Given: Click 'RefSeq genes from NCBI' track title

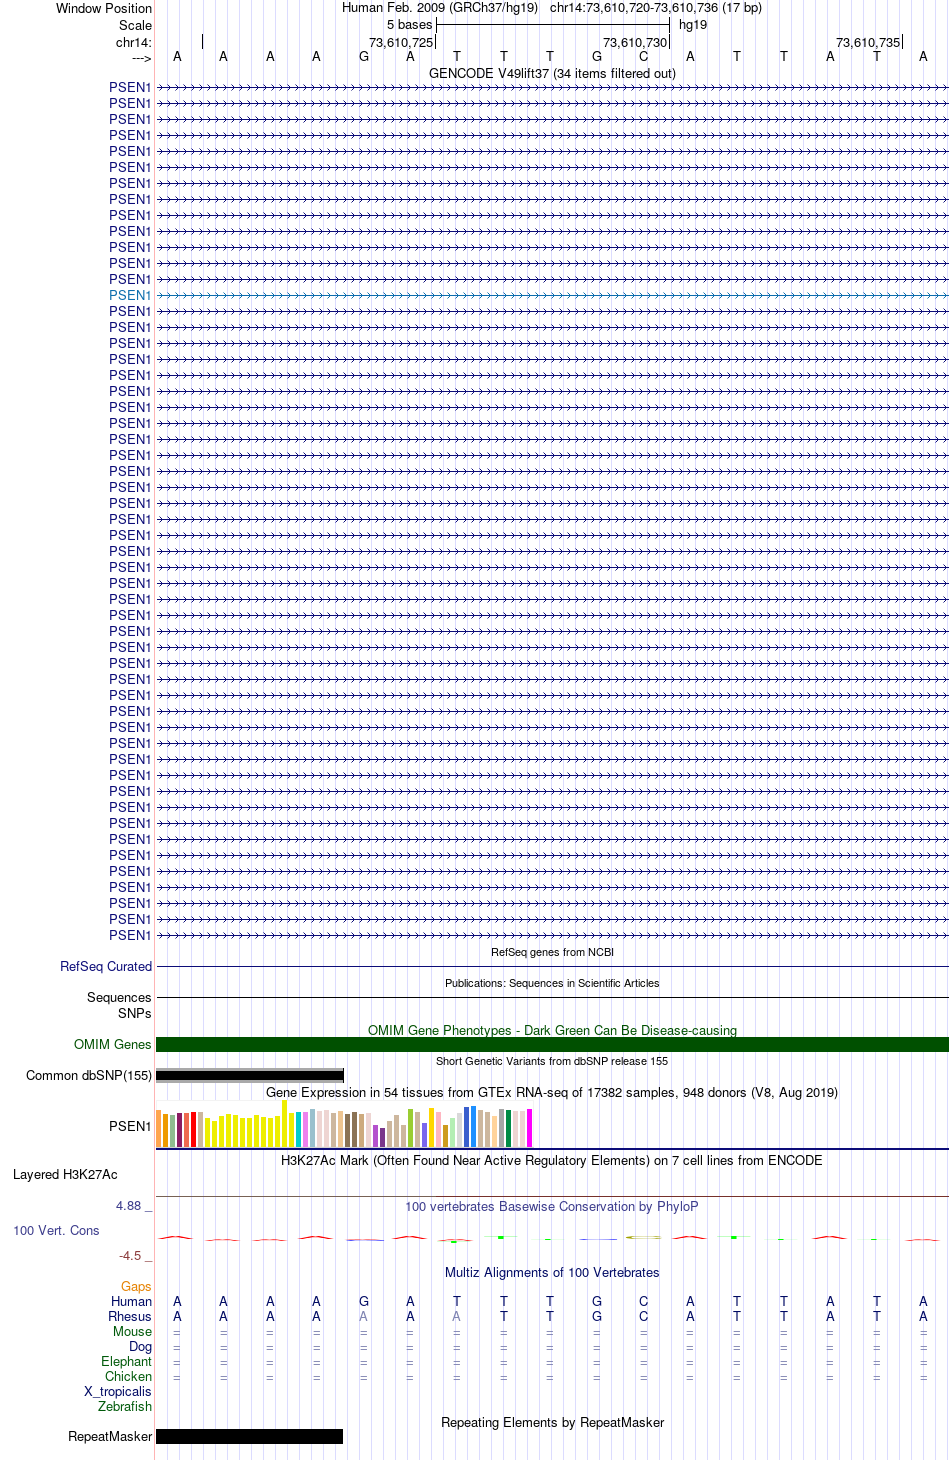Looking at the screenshot, I should [x=552, y=952].
